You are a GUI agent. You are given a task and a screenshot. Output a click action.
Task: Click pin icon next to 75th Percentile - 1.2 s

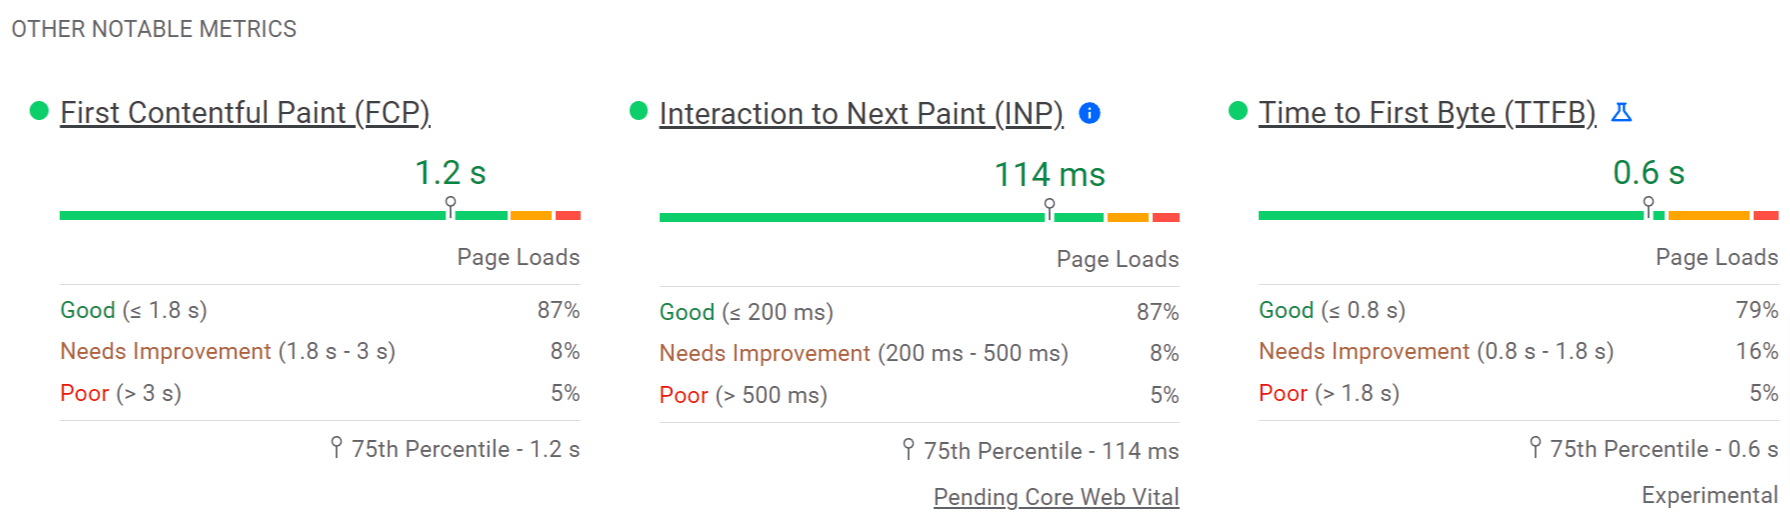click(337, 447)
